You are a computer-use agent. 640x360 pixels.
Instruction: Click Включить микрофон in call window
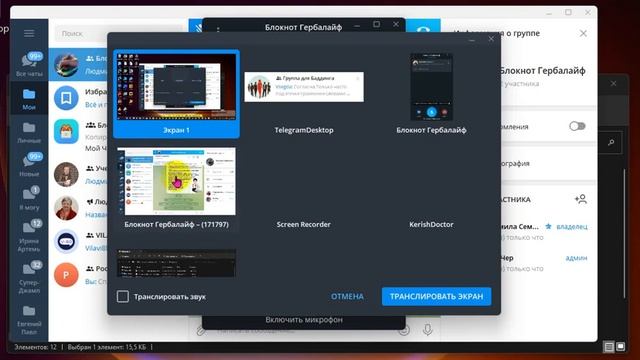[304, 320]
